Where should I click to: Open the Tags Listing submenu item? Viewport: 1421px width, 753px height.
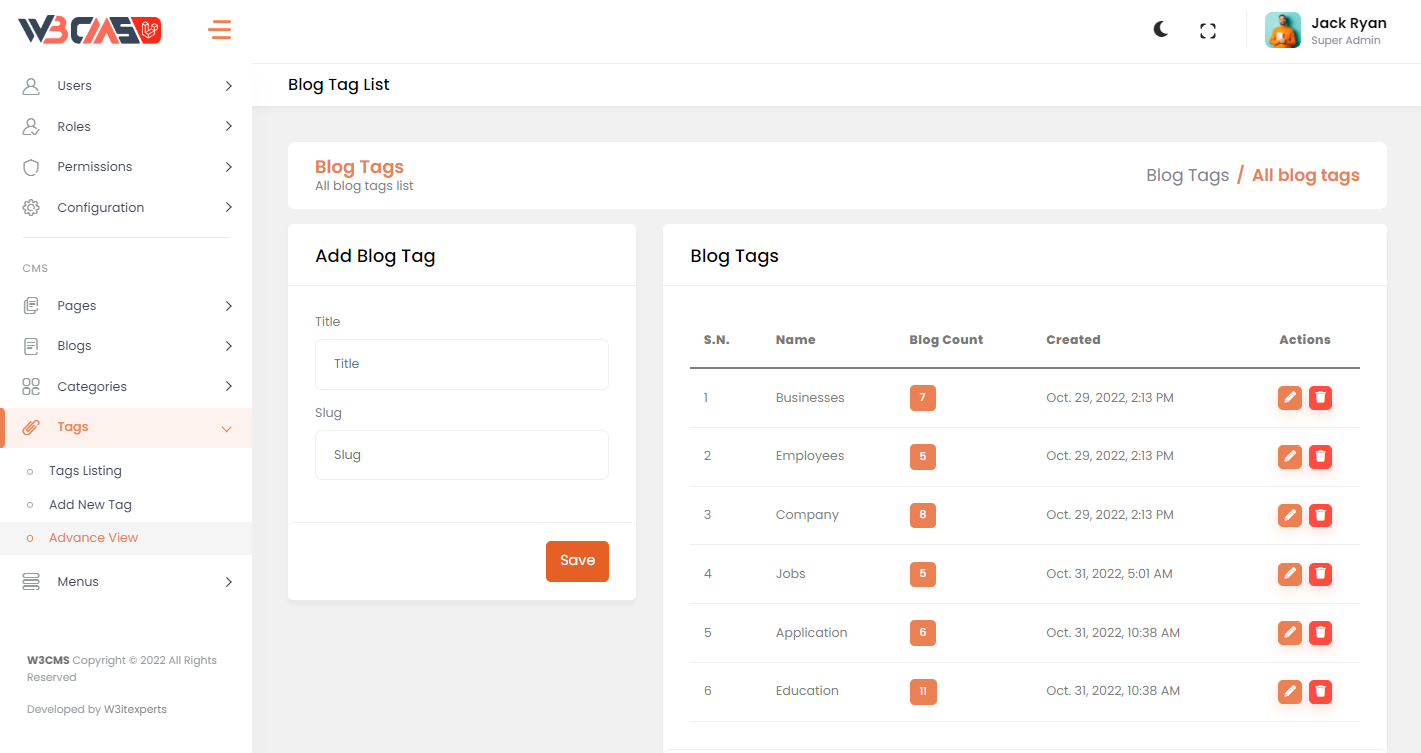coord(85,471)
